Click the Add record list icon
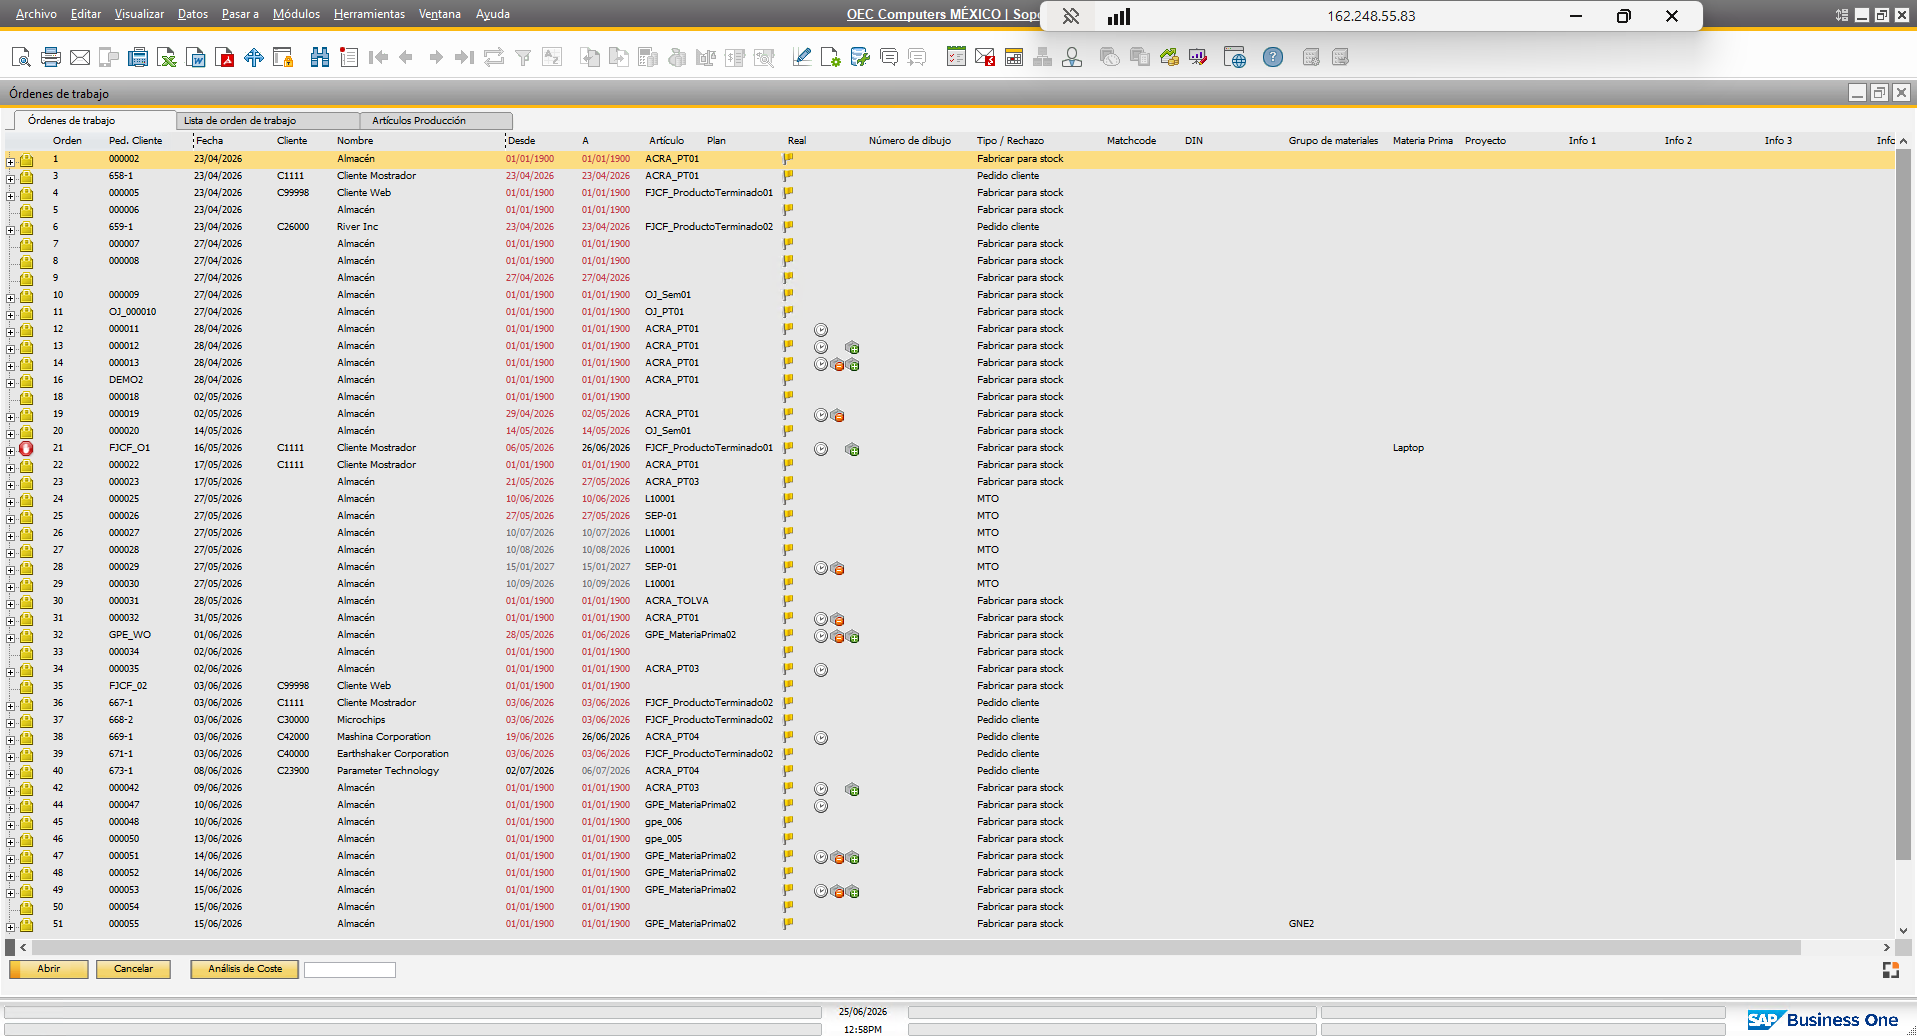 point(349,57)
